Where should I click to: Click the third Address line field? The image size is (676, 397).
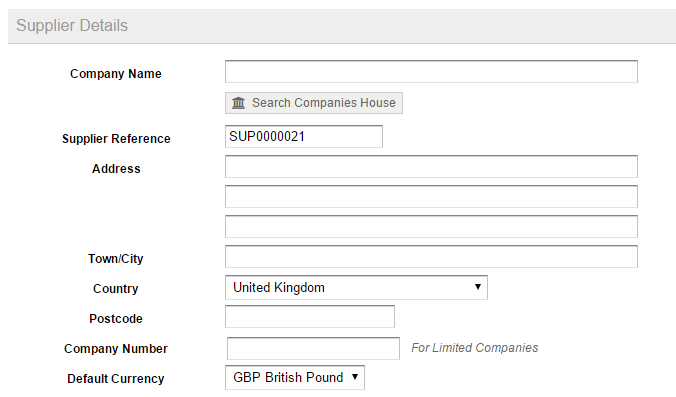pyautogui.click(x=431, y=227)
